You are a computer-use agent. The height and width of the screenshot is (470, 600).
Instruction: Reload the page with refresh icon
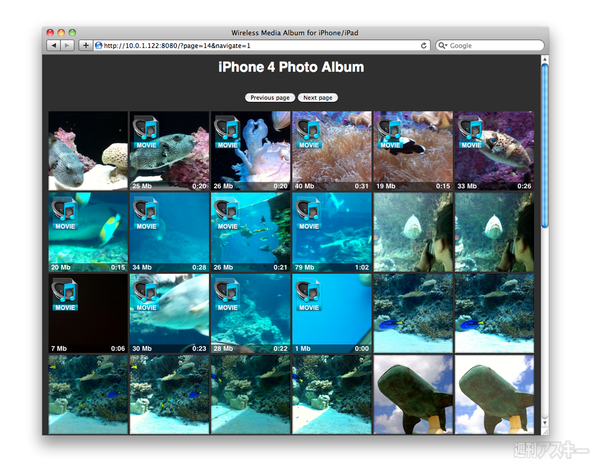pyautogui.click(x=424, y=45)
